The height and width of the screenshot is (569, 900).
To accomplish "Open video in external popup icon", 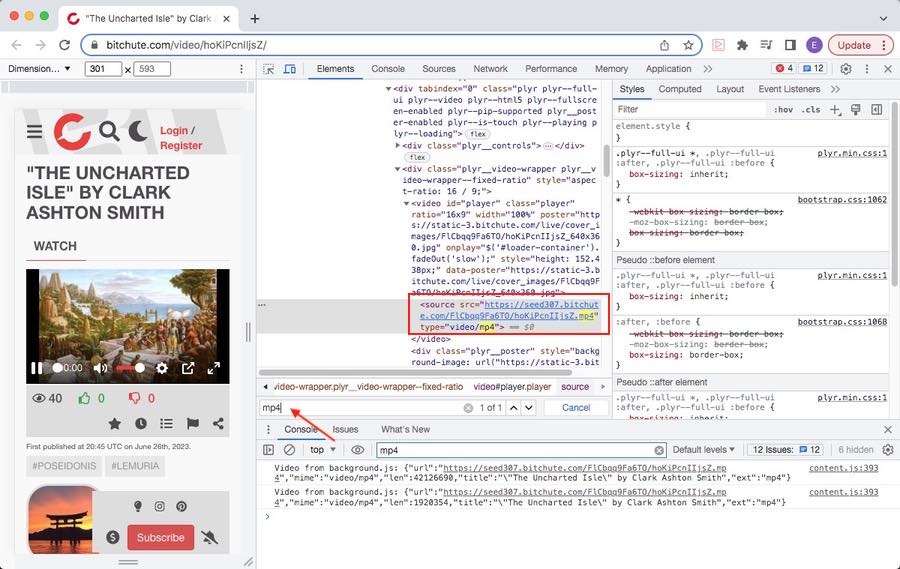I will (x=188, y=368).
